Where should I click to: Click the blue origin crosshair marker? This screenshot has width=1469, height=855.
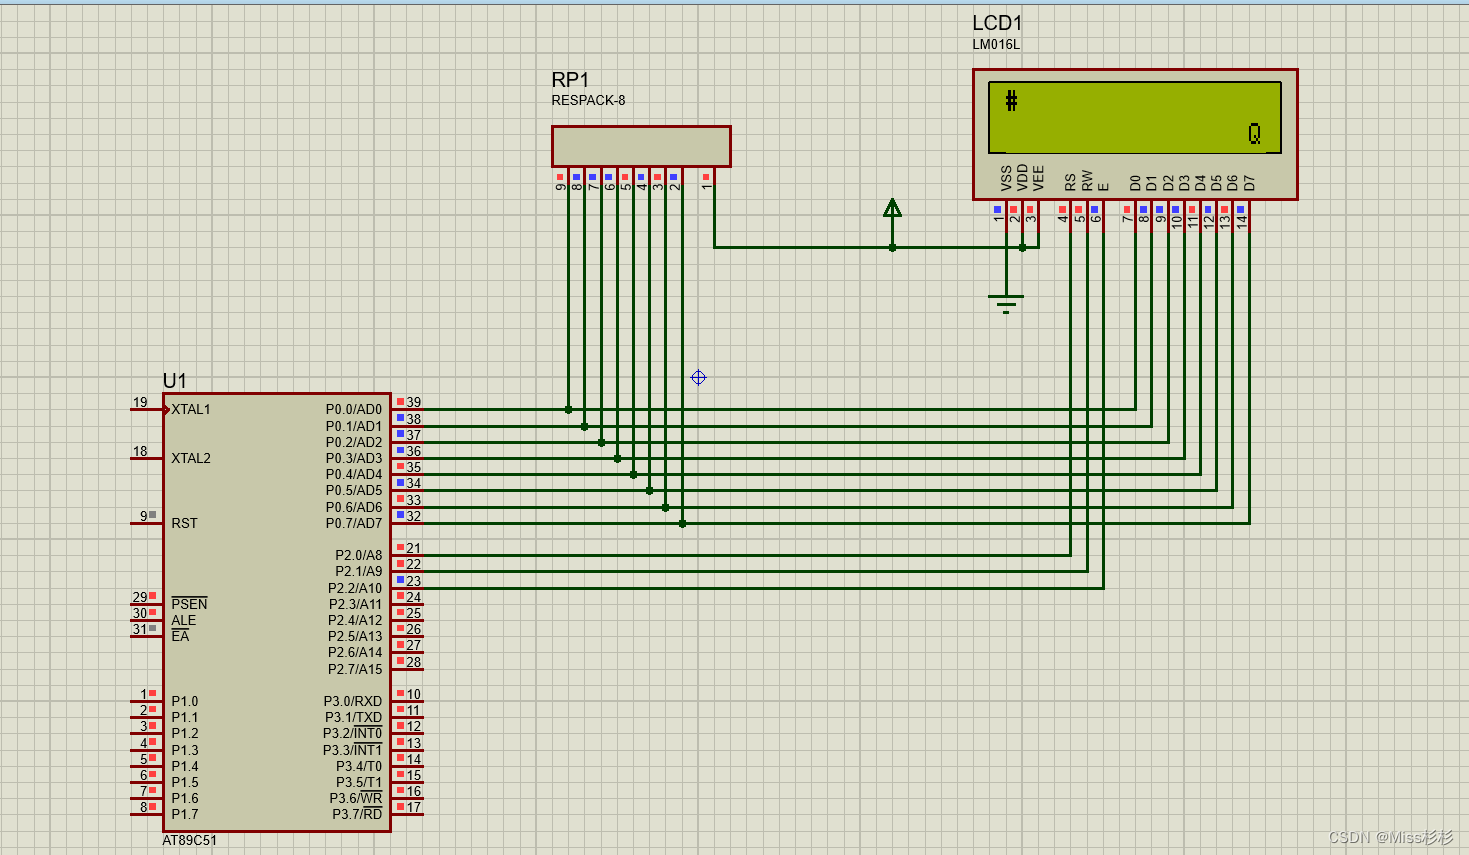(x=698, y=377)
